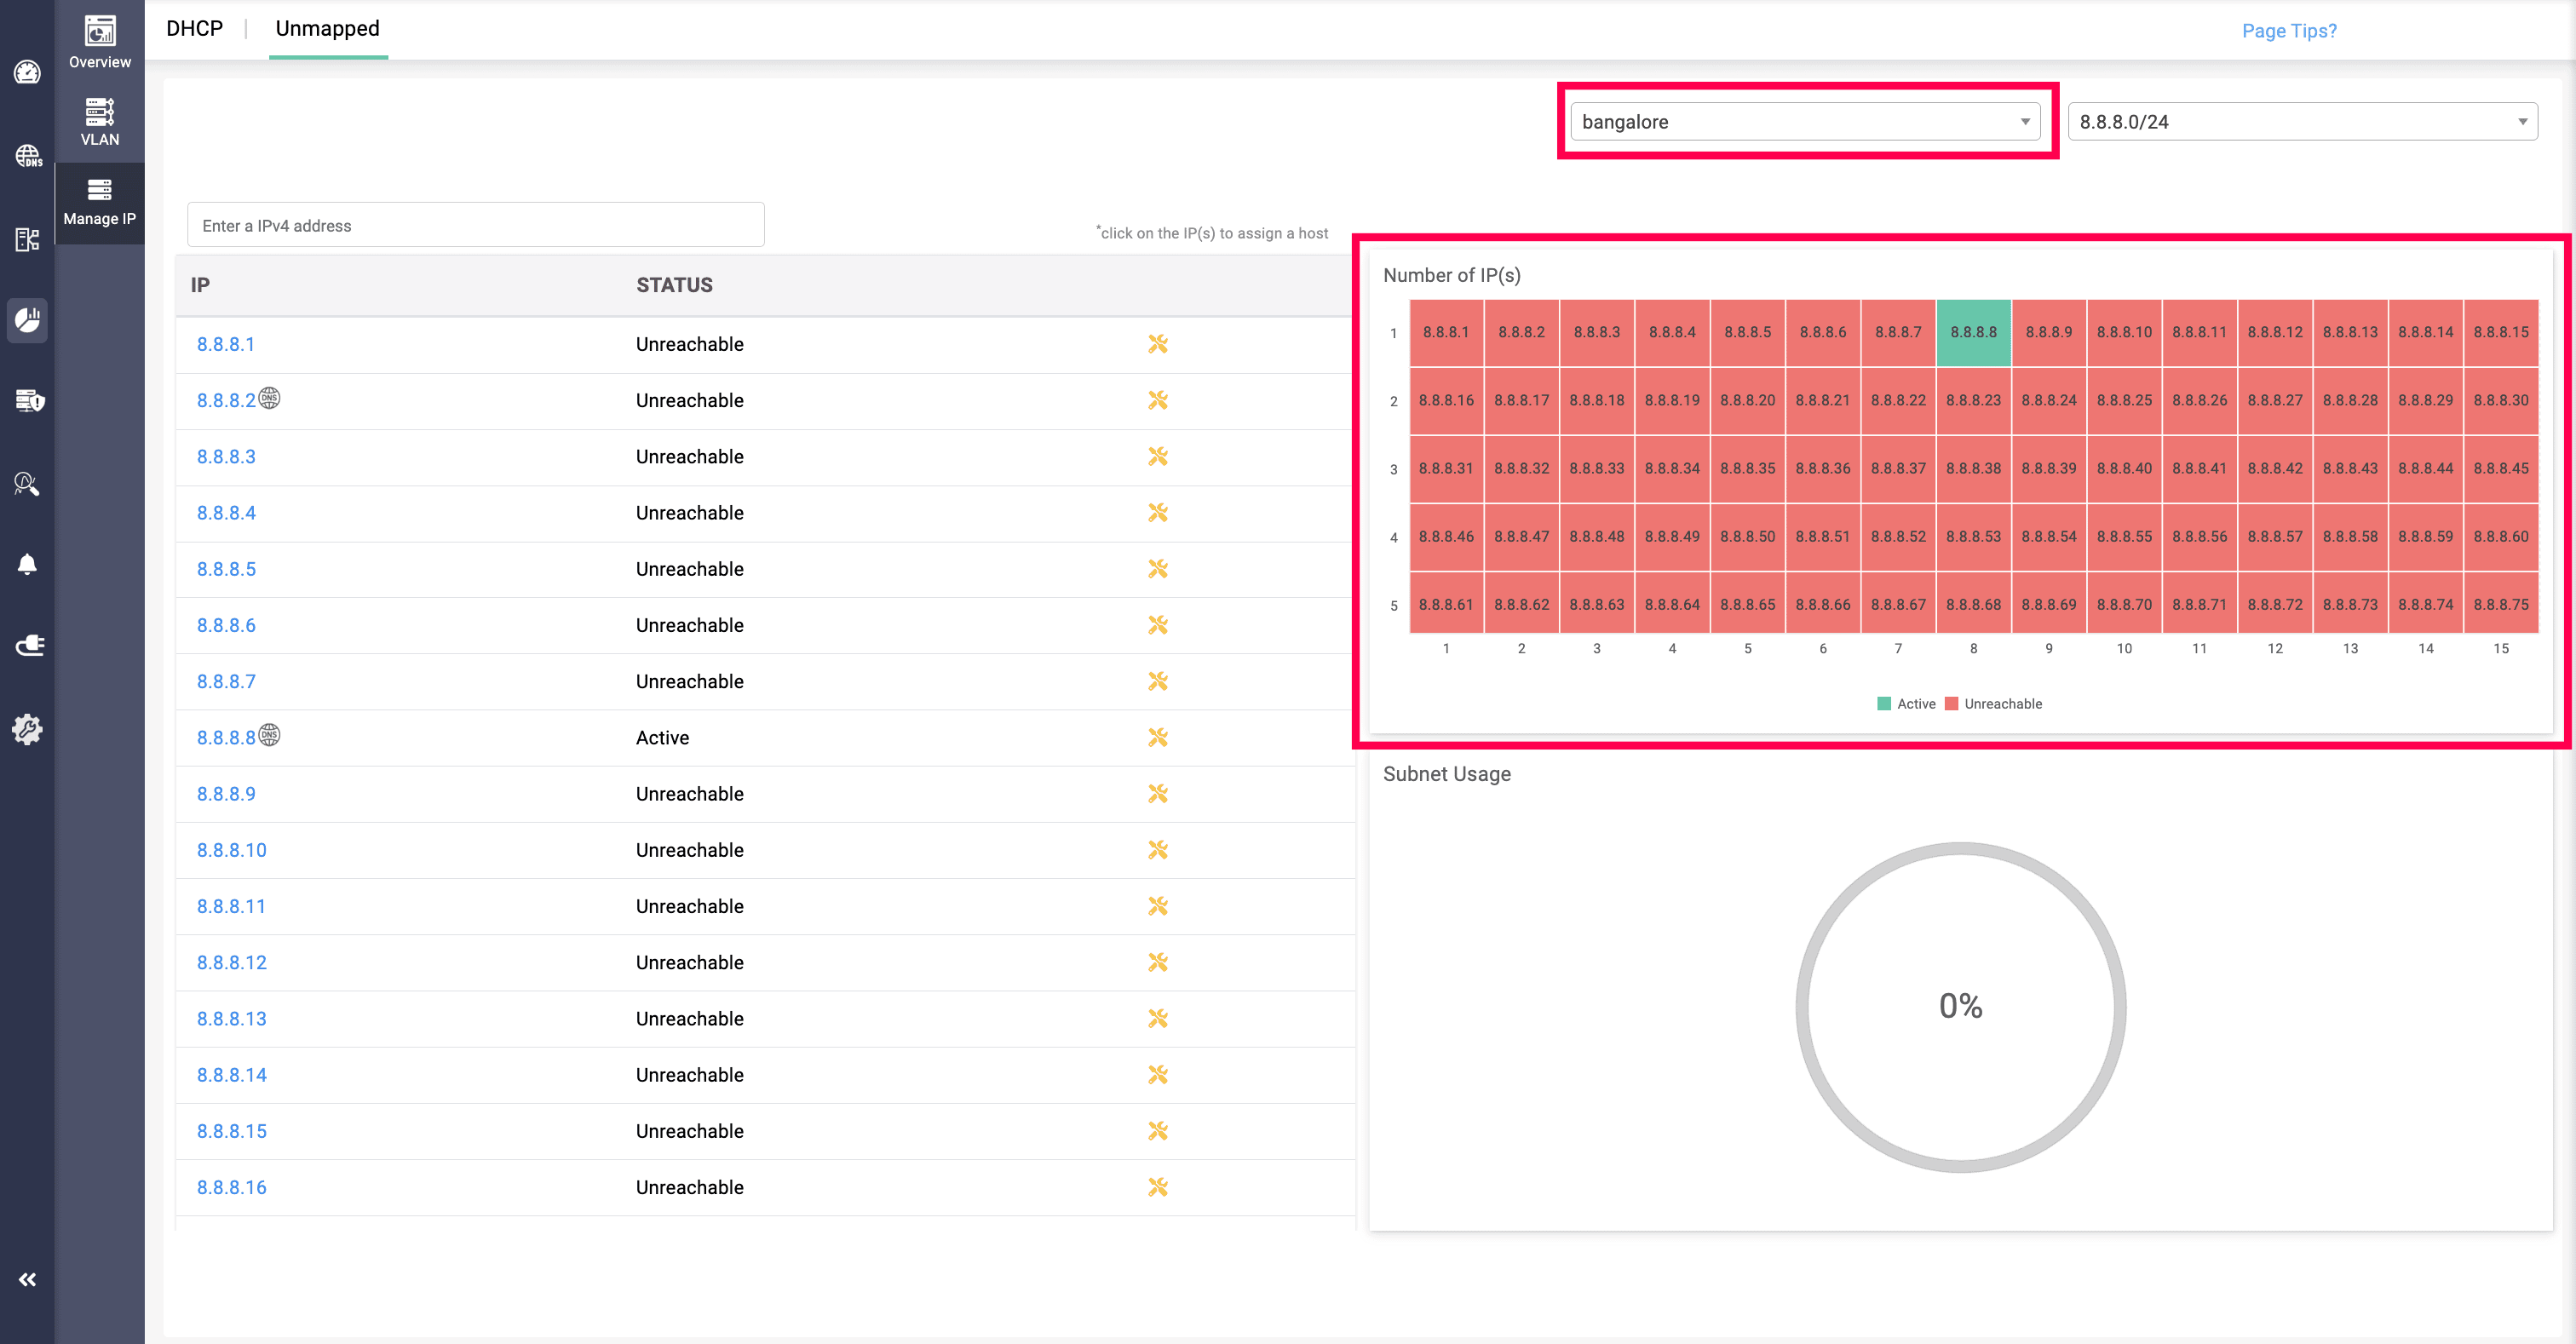Image resolution: width=2576 pixels, height=1344 pixels.
Task: Click the dashboard gauge icon in sidebar
Action: tap(27, 72)
